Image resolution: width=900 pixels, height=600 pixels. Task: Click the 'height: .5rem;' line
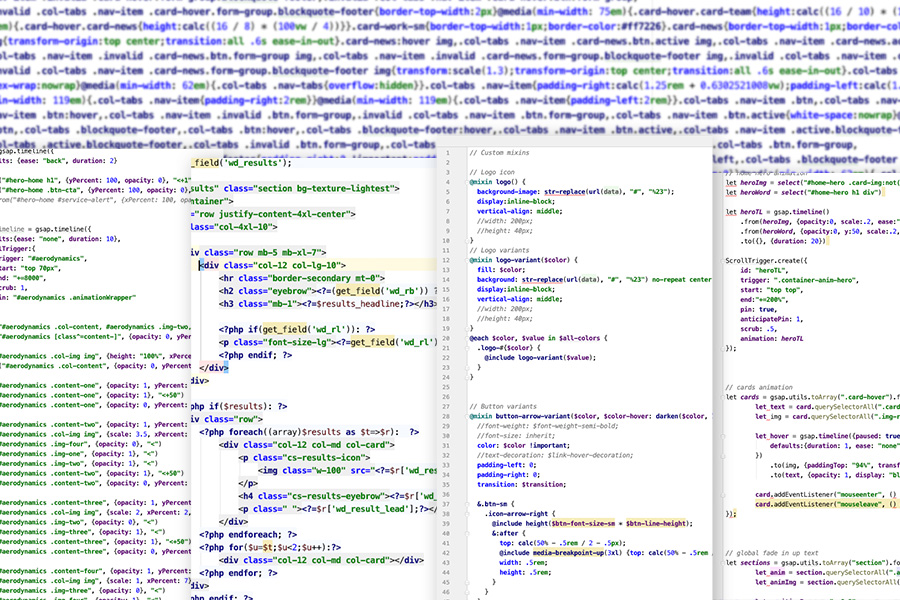coord(525,572)
